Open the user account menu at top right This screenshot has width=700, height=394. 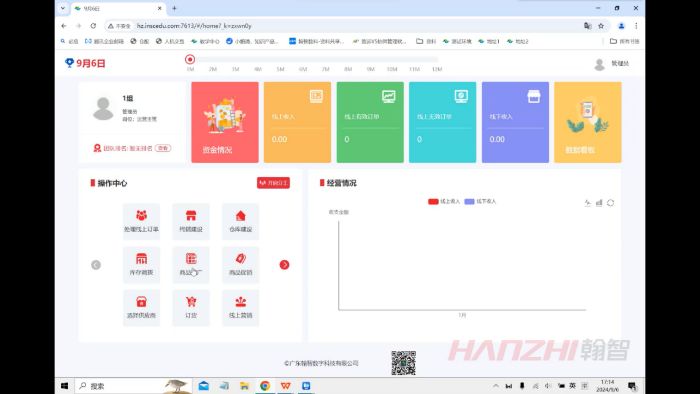click(x=611, y=64)
